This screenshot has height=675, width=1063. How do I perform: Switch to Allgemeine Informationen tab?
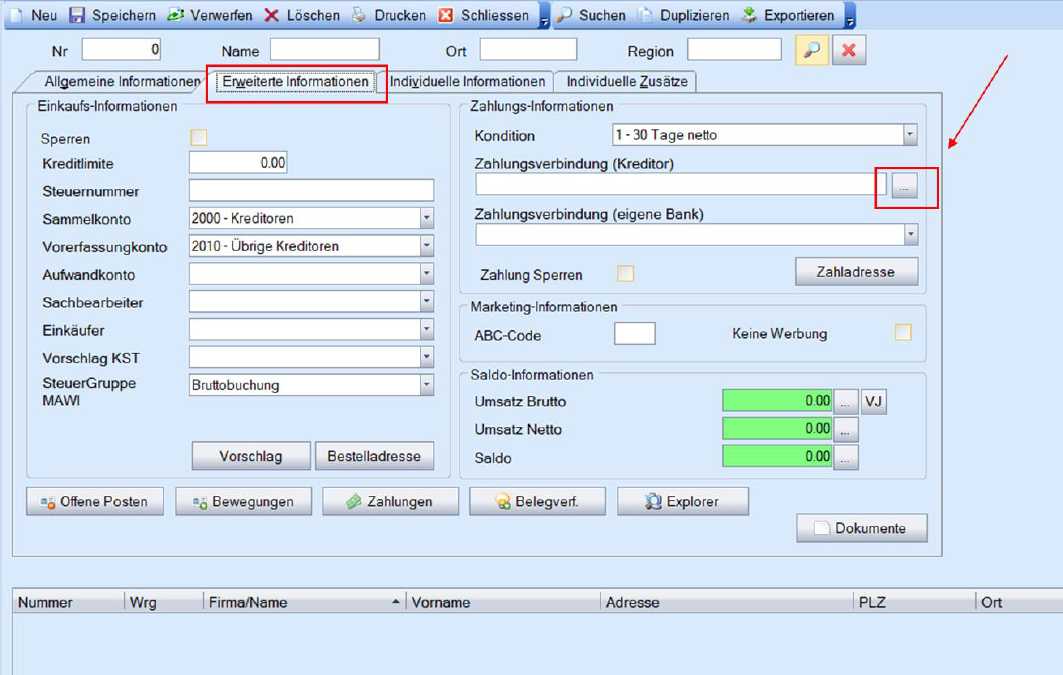(x=122, y=82)
